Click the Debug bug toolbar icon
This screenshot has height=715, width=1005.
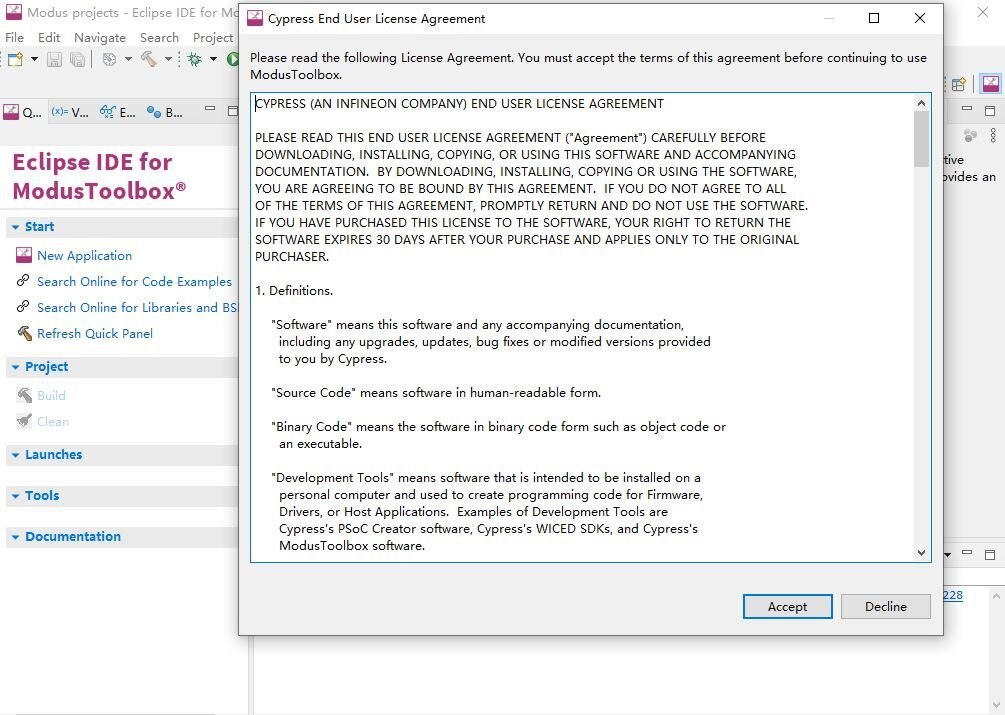(194, 60)
